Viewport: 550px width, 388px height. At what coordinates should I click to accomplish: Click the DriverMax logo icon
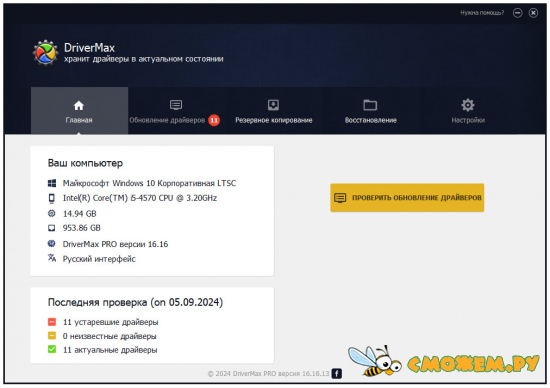point(46,53)
